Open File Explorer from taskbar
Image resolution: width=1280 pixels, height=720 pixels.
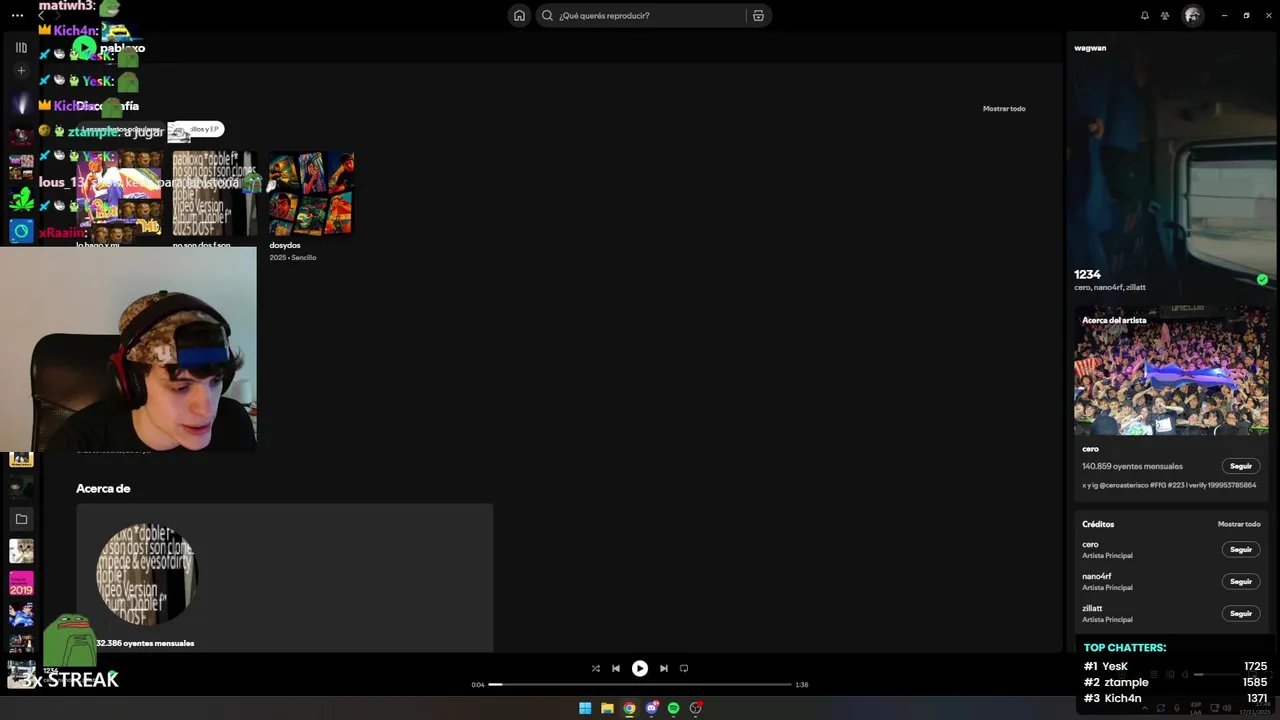tap(607, 708)
